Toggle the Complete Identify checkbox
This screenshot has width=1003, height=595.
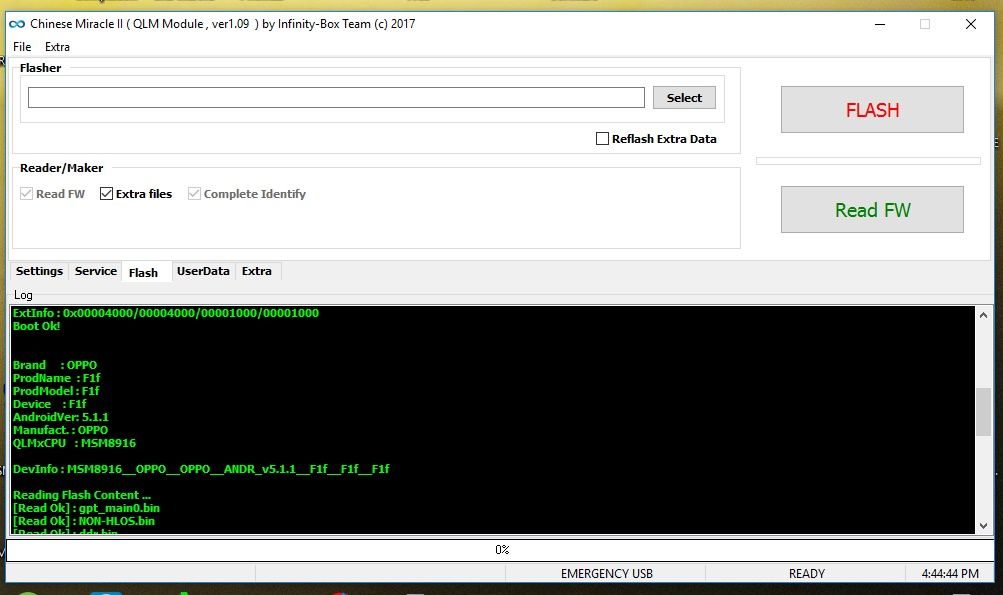(x=195, y=194)
